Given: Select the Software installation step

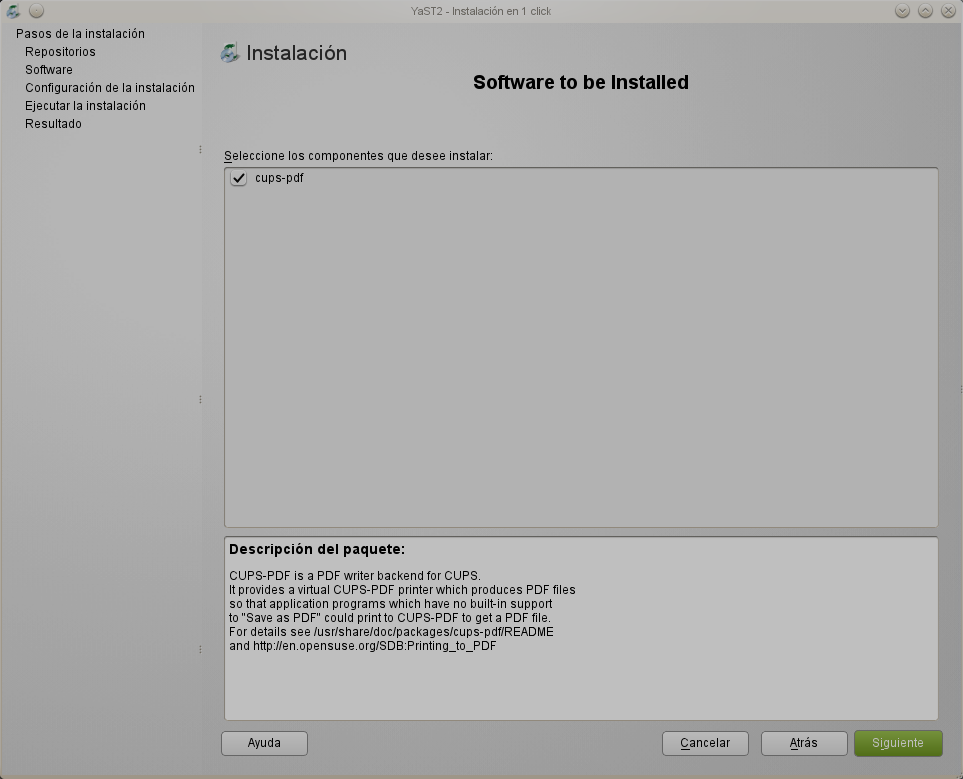Looking at the screenshot, I should point(49,69).
